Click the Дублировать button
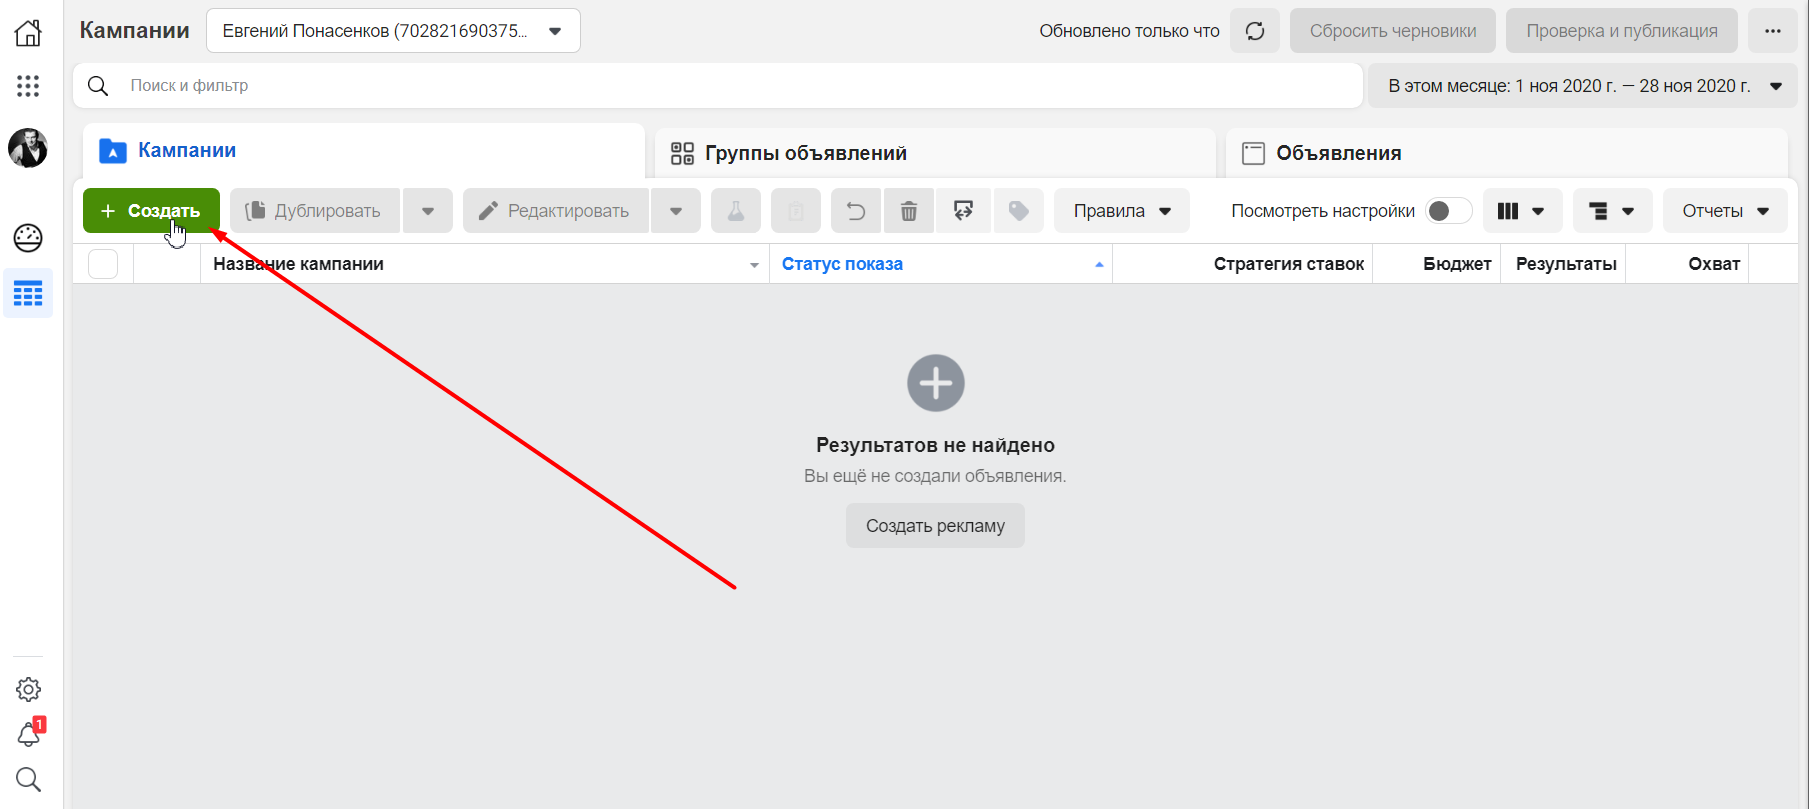 pyautogui.click(x=315, y=211)
